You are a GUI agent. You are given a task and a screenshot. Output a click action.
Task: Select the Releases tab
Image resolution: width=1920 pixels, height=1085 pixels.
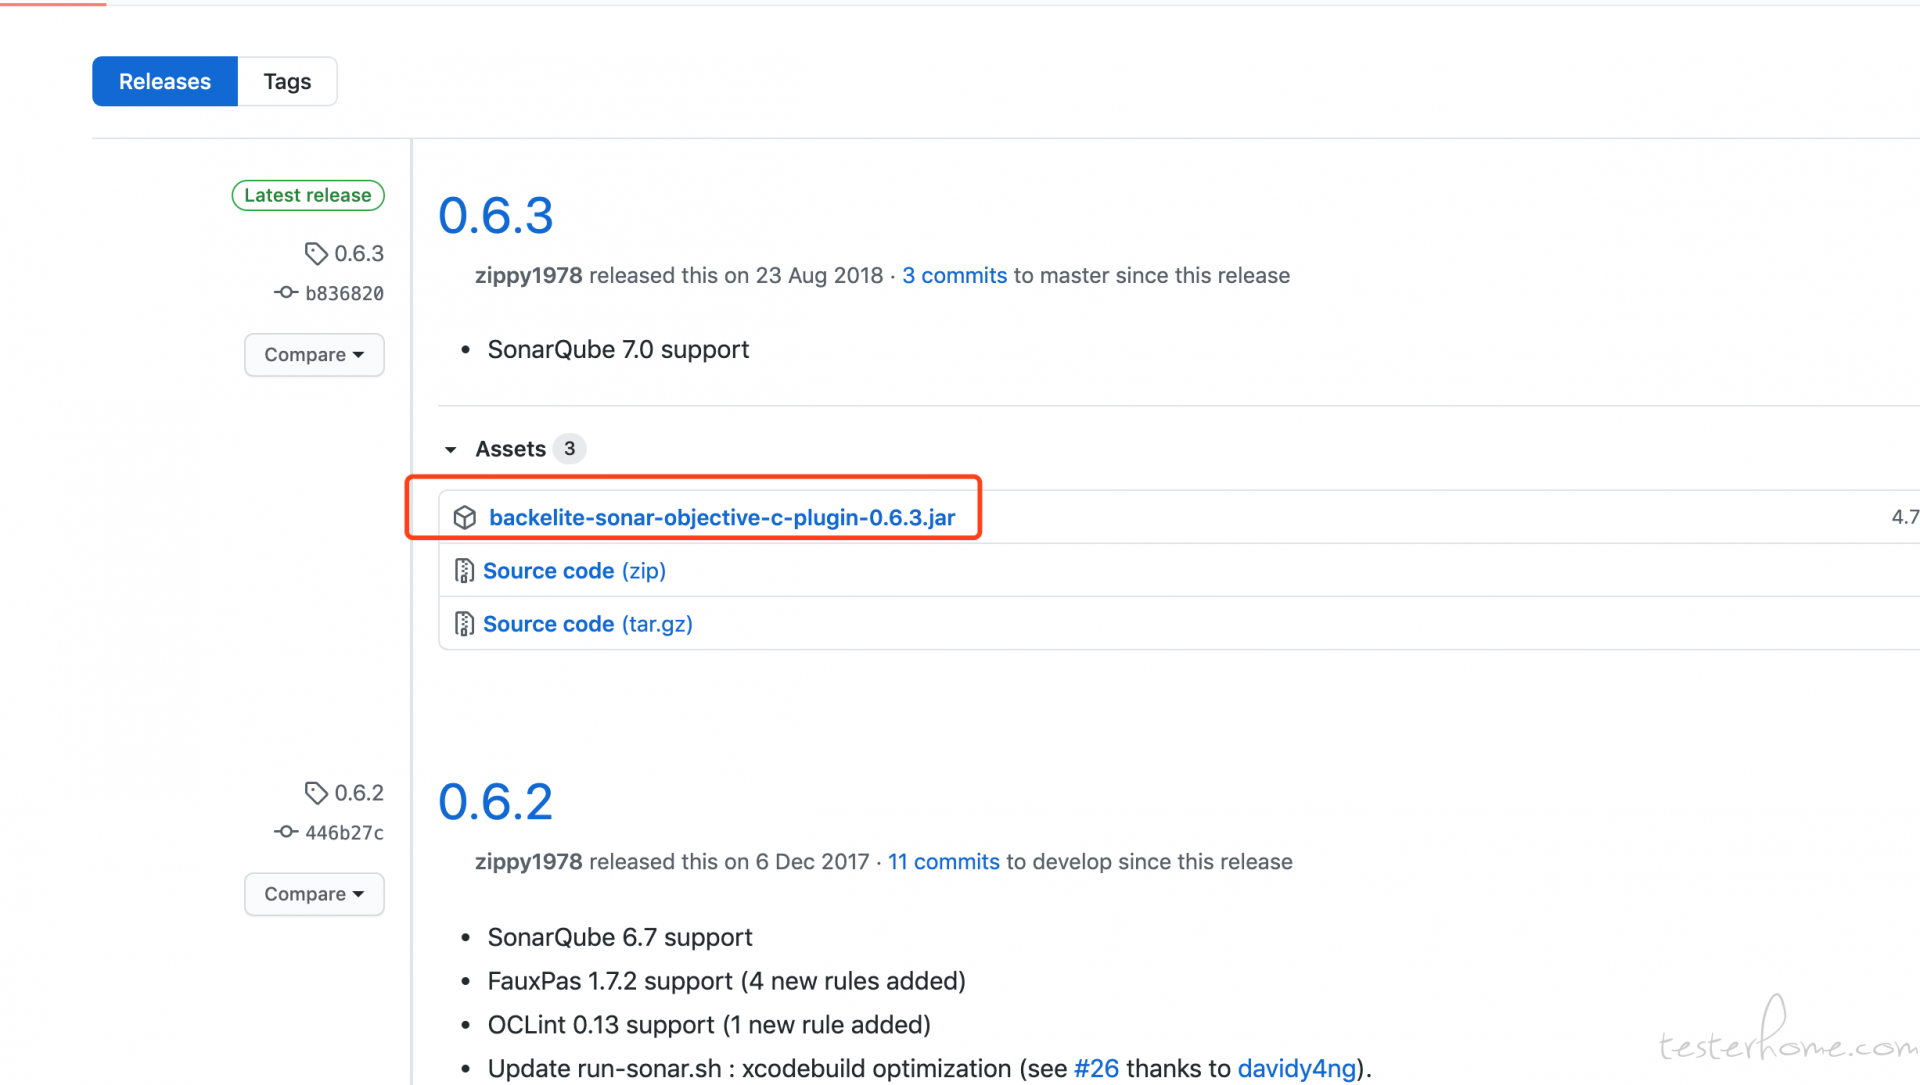pyautogui.click(x=165, y=81)
